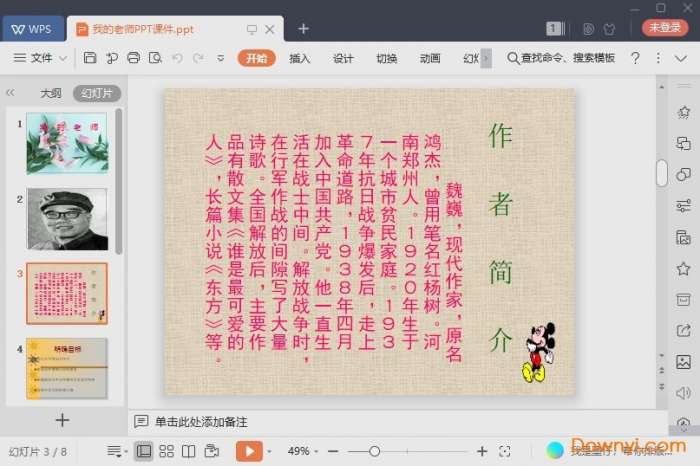Close the 我的老师PPT课件.ppt tab

(x=270, y=29)
